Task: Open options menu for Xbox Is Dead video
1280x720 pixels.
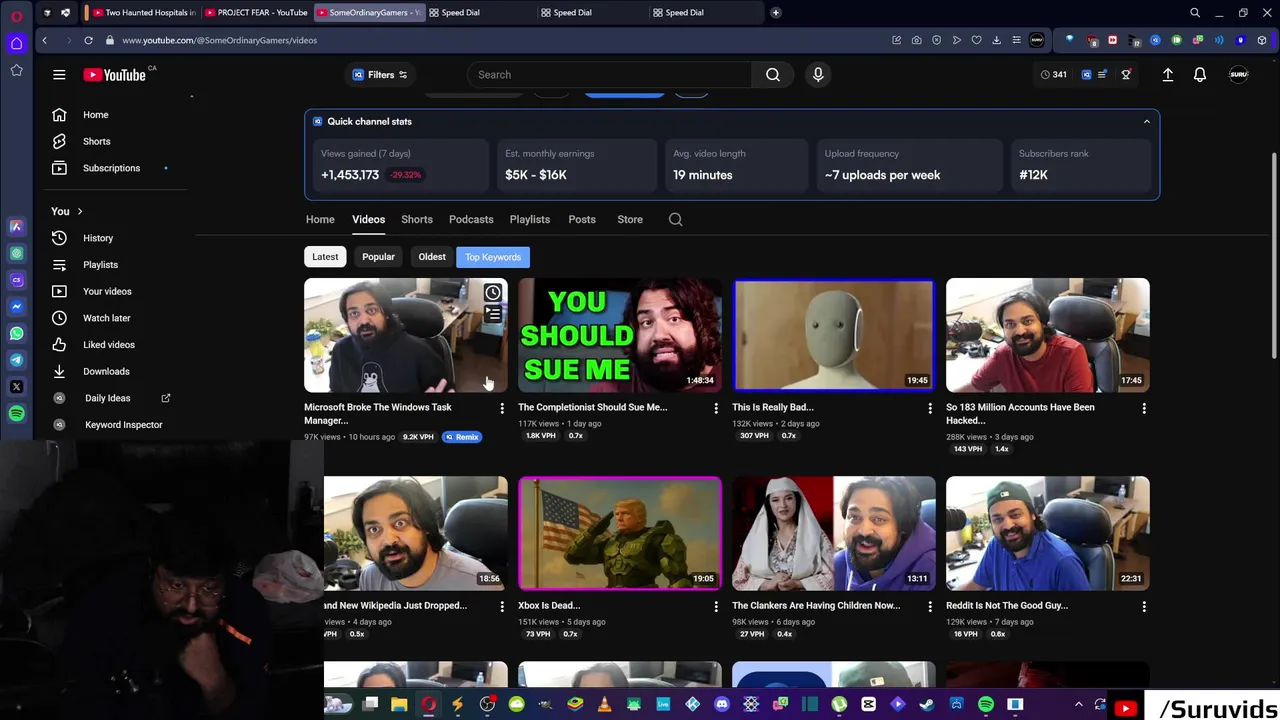Action: coord(716,606)
